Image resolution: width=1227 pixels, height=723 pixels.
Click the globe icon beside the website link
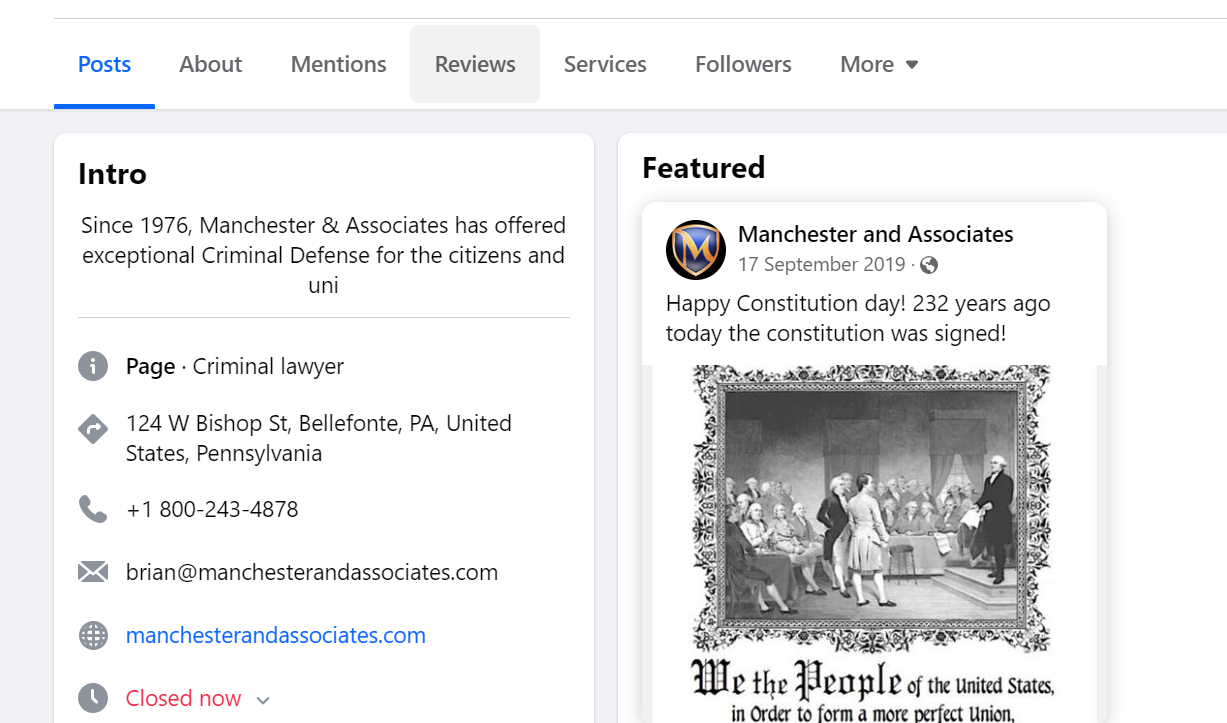pyautogui.click(x=93, y=634)
